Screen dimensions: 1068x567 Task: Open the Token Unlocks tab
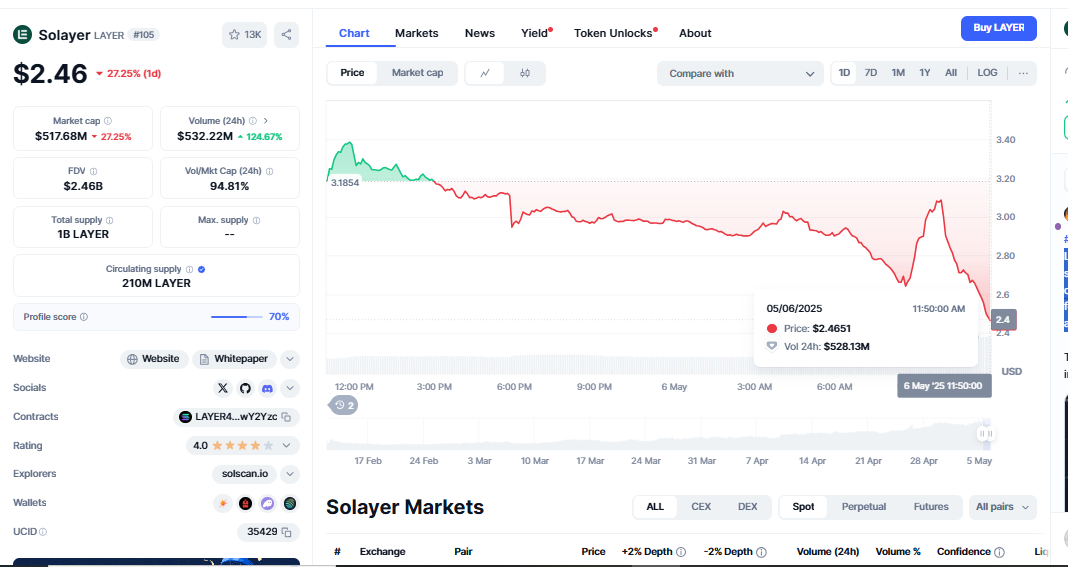point(613,33)
